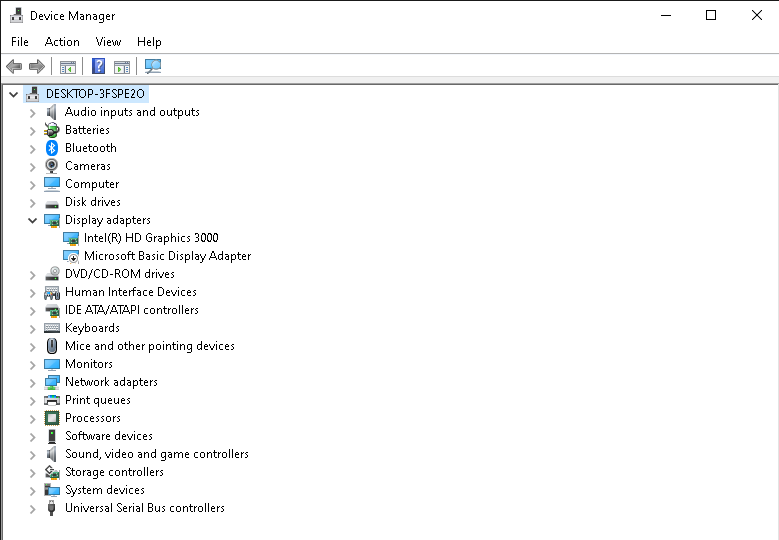Expand the Audio inputs and outputs category
This screenshot has height=540, width=779.
tap(33, 113)
